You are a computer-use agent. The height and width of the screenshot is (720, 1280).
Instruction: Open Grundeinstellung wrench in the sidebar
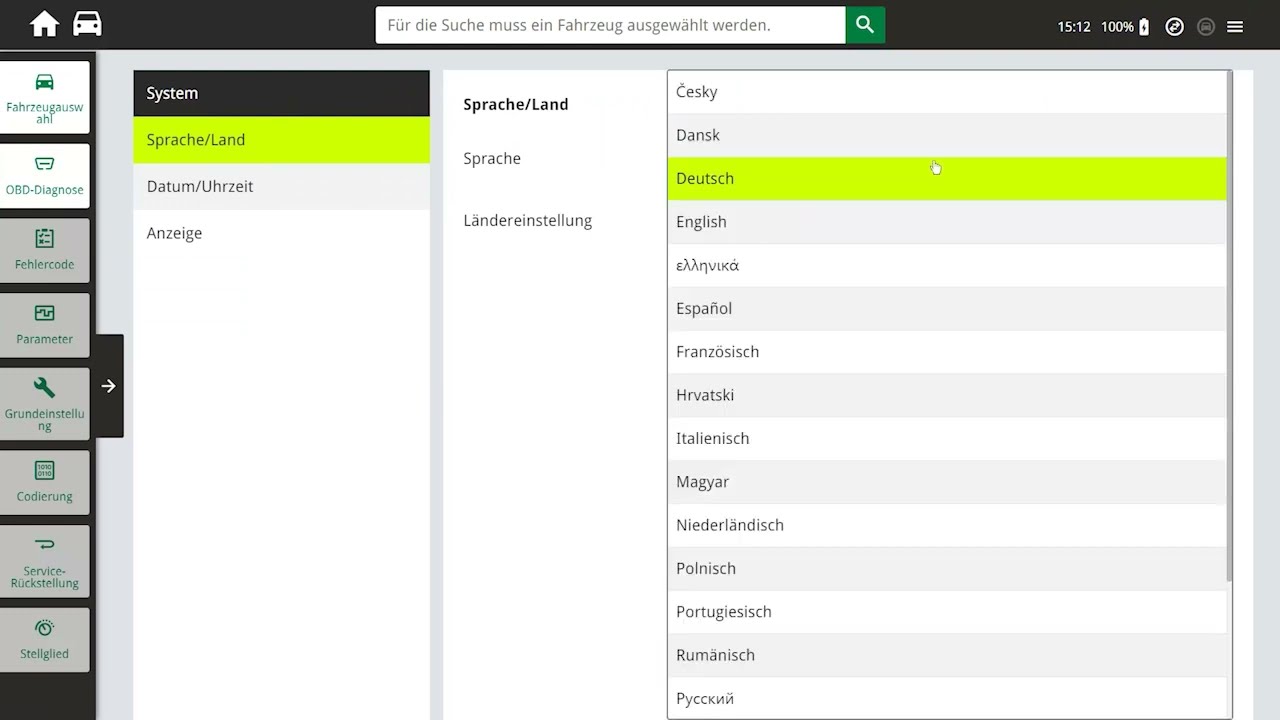(x=45, y=403)
